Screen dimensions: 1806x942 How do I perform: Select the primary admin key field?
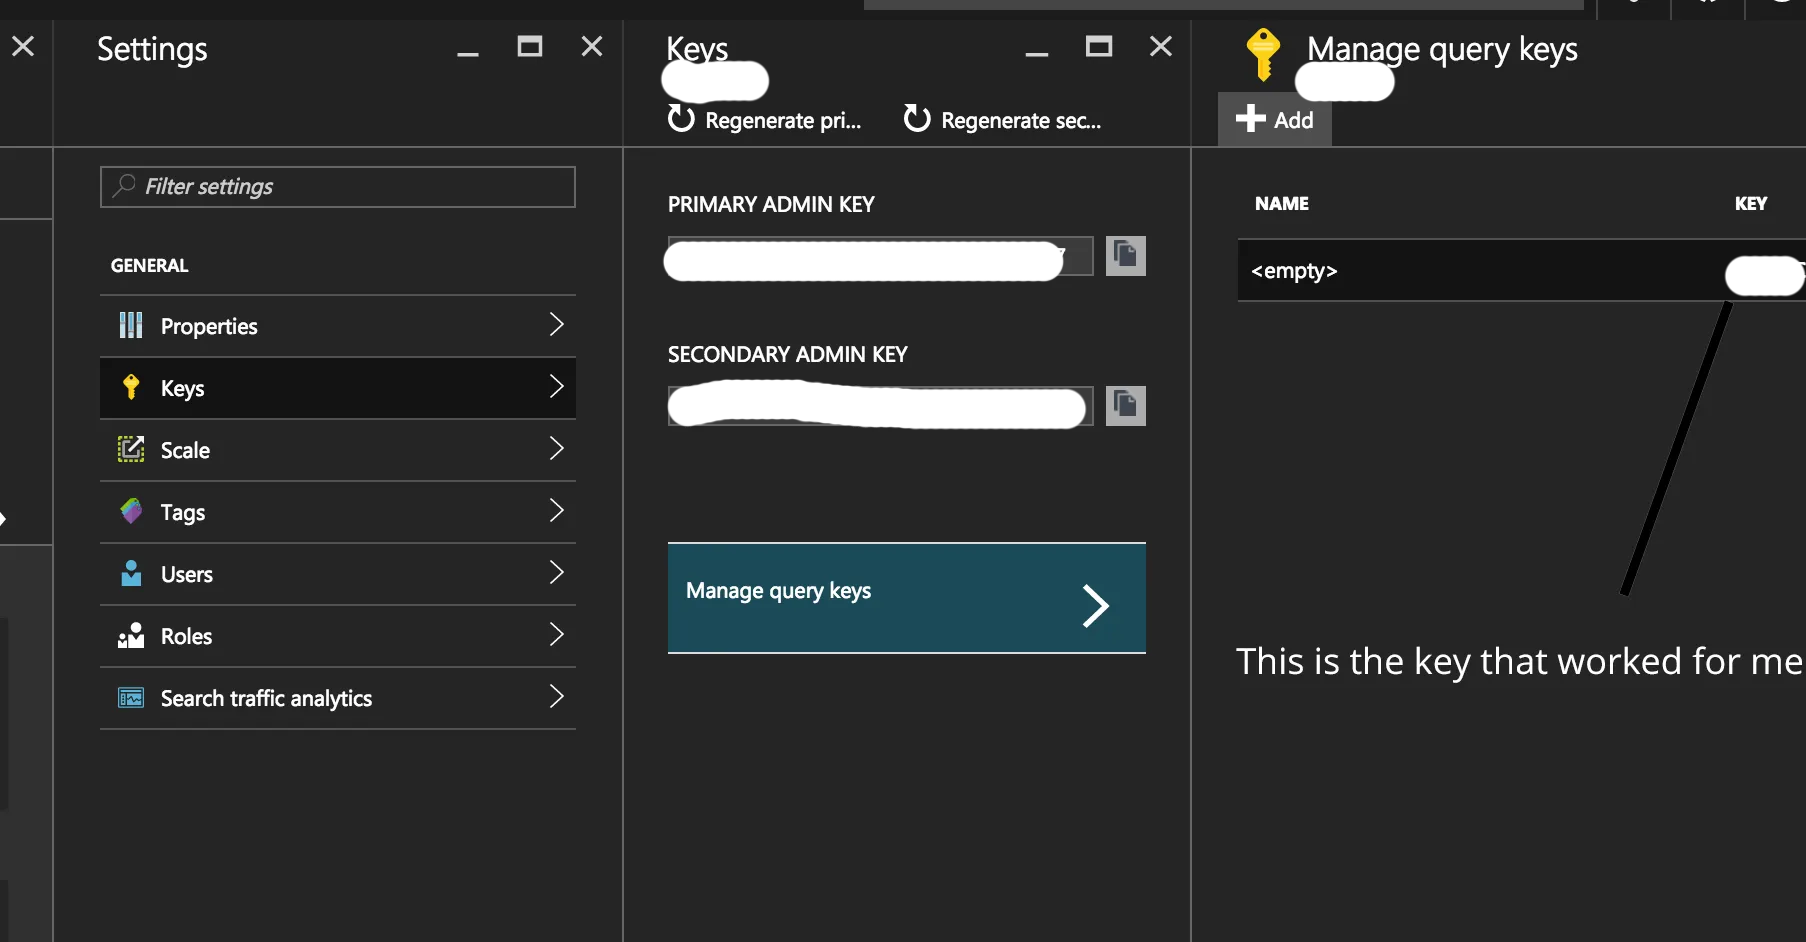tap(880, 256)
